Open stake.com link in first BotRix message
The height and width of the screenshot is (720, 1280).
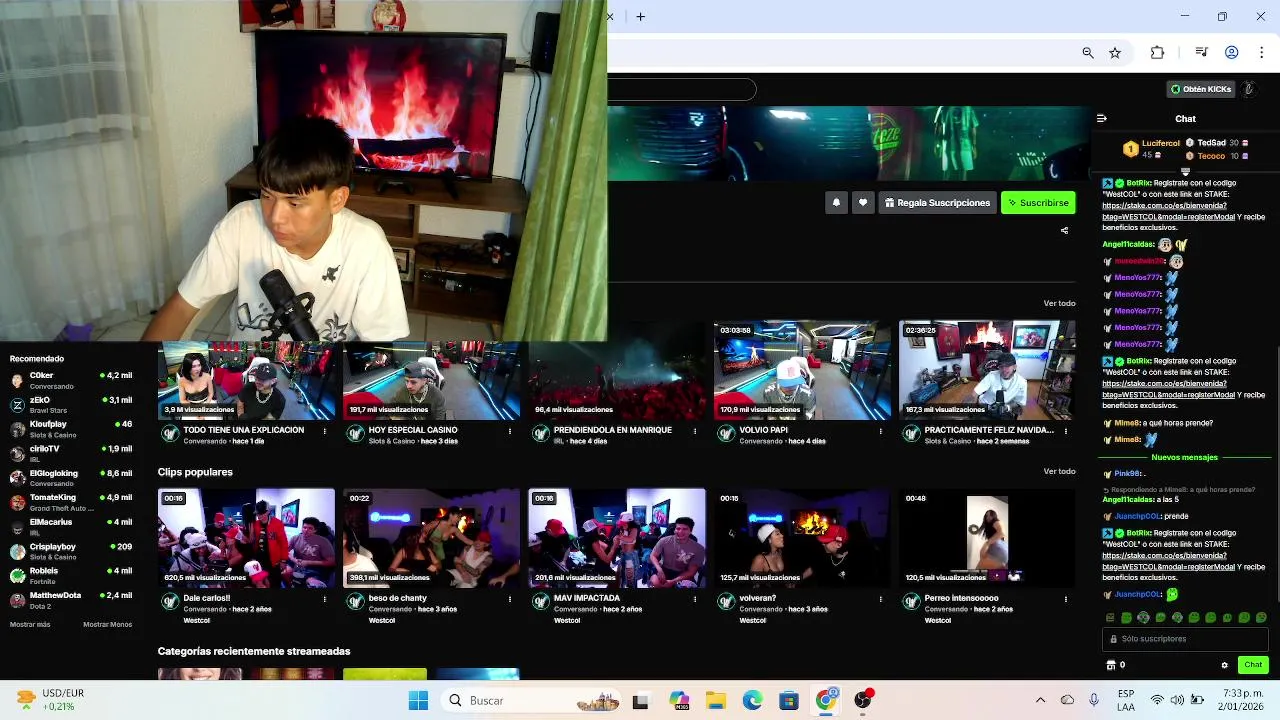click(1168, 211)
